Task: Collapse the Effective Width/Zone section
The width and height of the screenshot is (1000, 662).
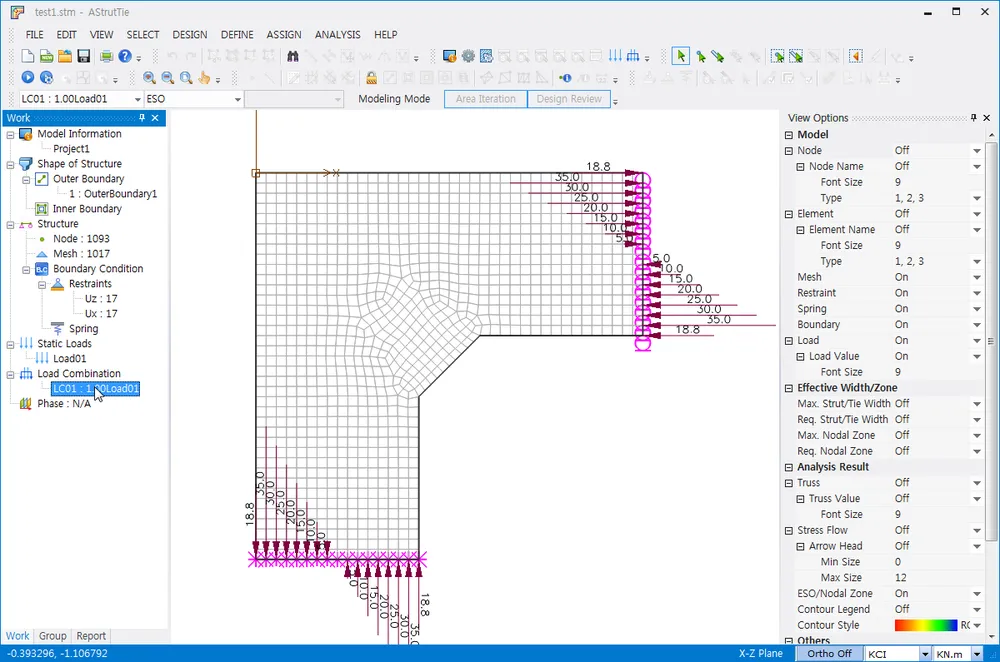Action: [x=789, y=388]
